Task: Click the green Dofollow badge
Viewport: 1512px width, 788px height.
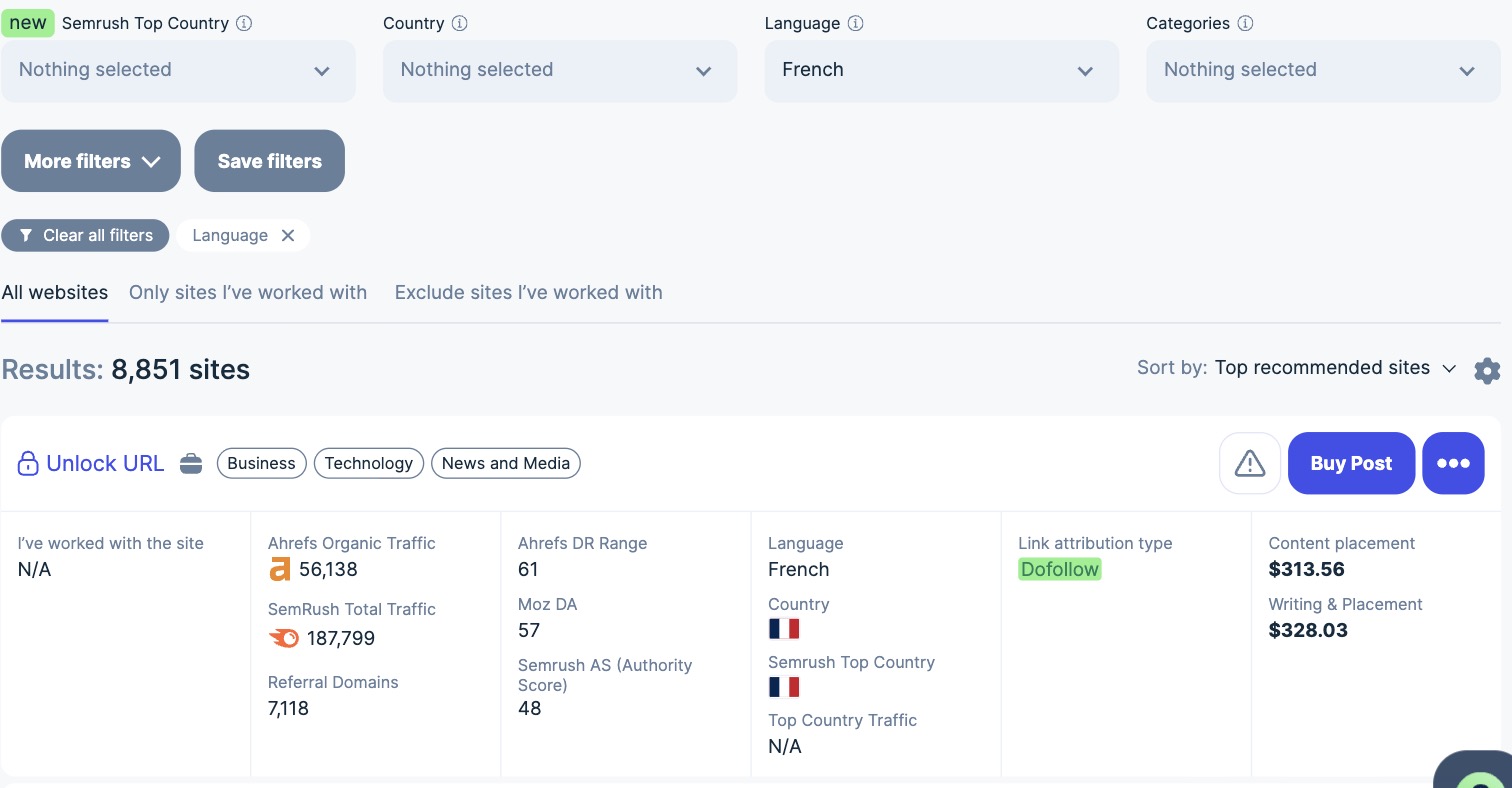Action: coord(1060,570)
